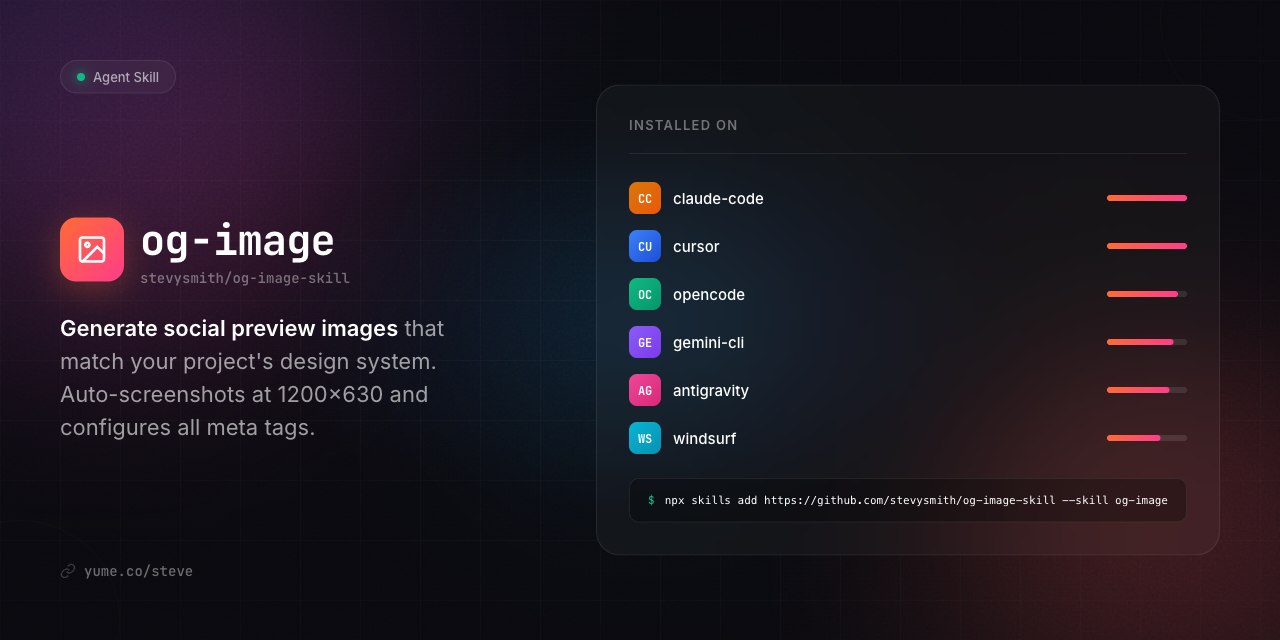The height and width of the screenshot is (640, 1280).
Task: Click the antigravity progress bar
Action: pyautogui.click(x=1147, y=390)
